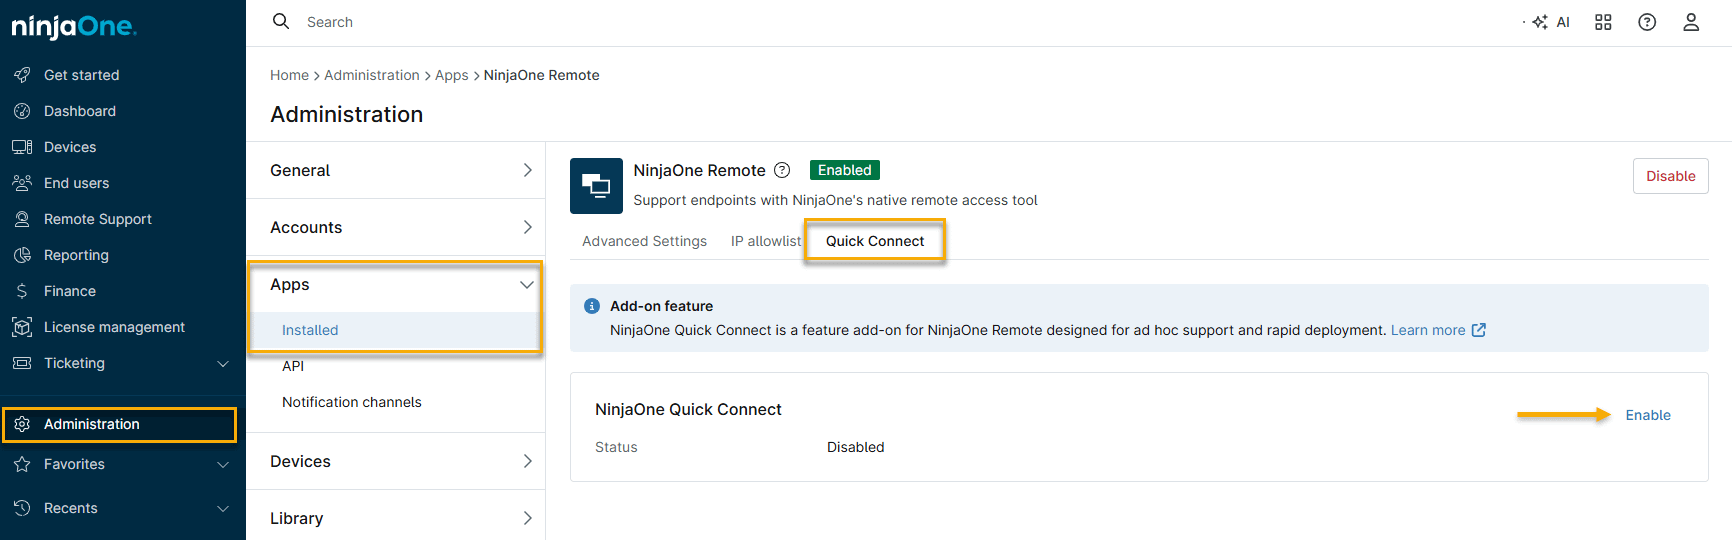The width and height of the screenshot is (1732, 540).
Task: Open the Learn more link
Action: [1428, 330]
